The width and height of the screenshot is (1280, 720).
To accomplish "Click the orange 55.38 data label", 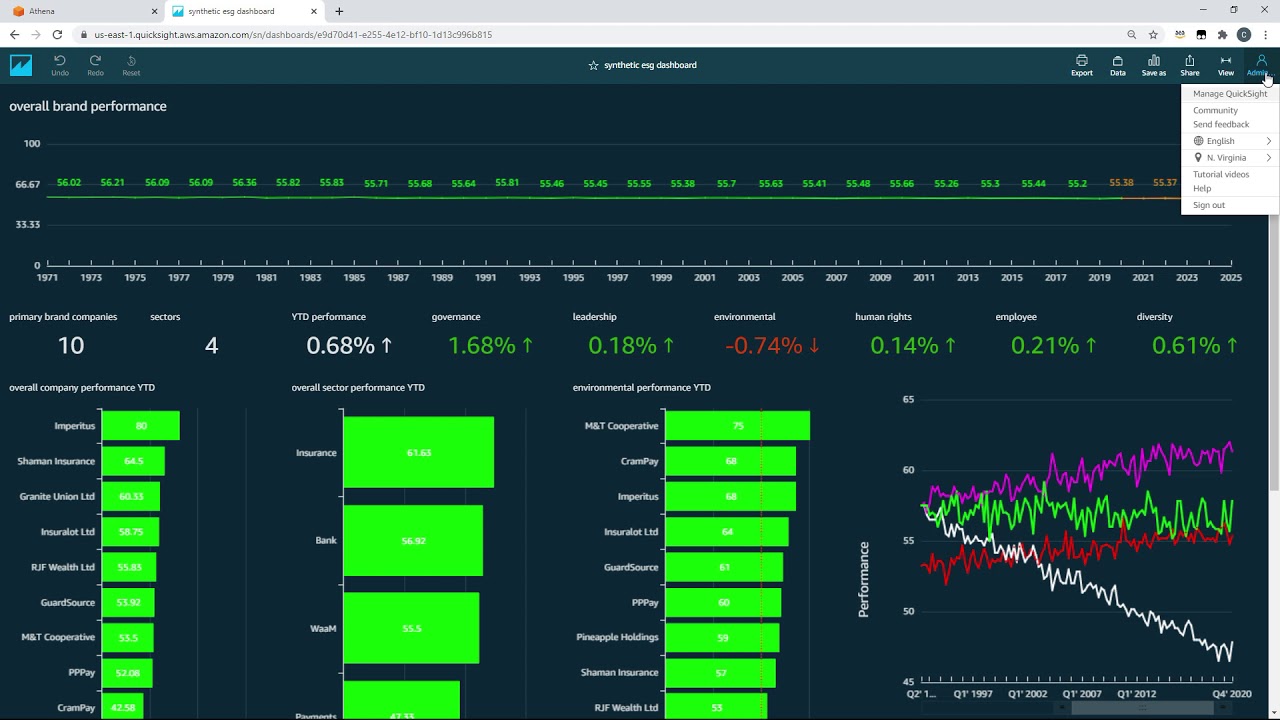I will point(1121,183).
